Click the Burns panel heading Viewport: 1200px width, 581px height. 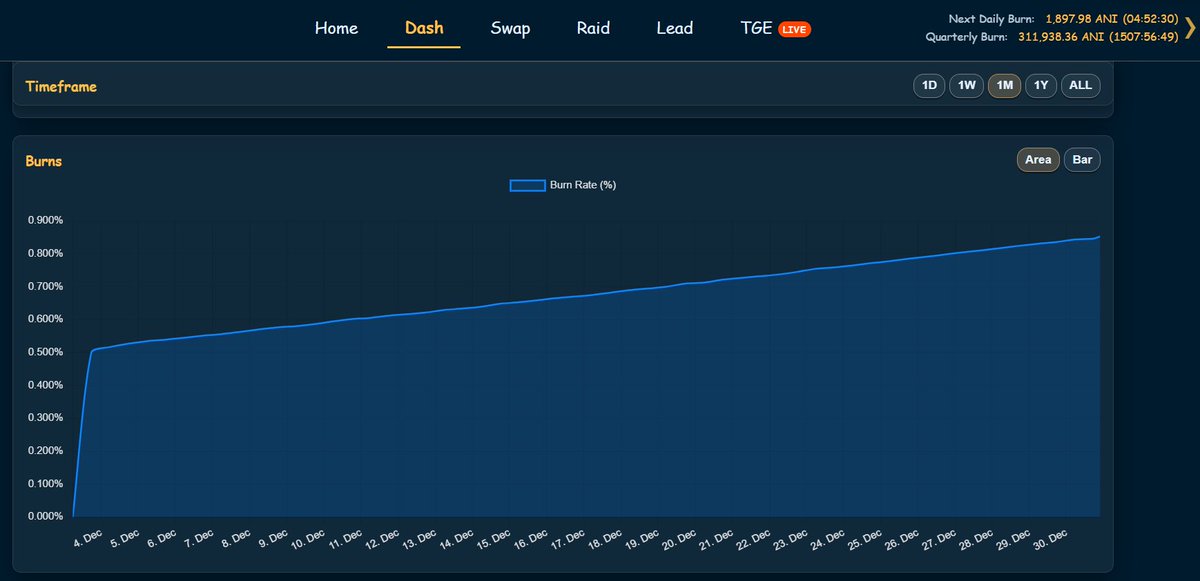click(44, 161)
